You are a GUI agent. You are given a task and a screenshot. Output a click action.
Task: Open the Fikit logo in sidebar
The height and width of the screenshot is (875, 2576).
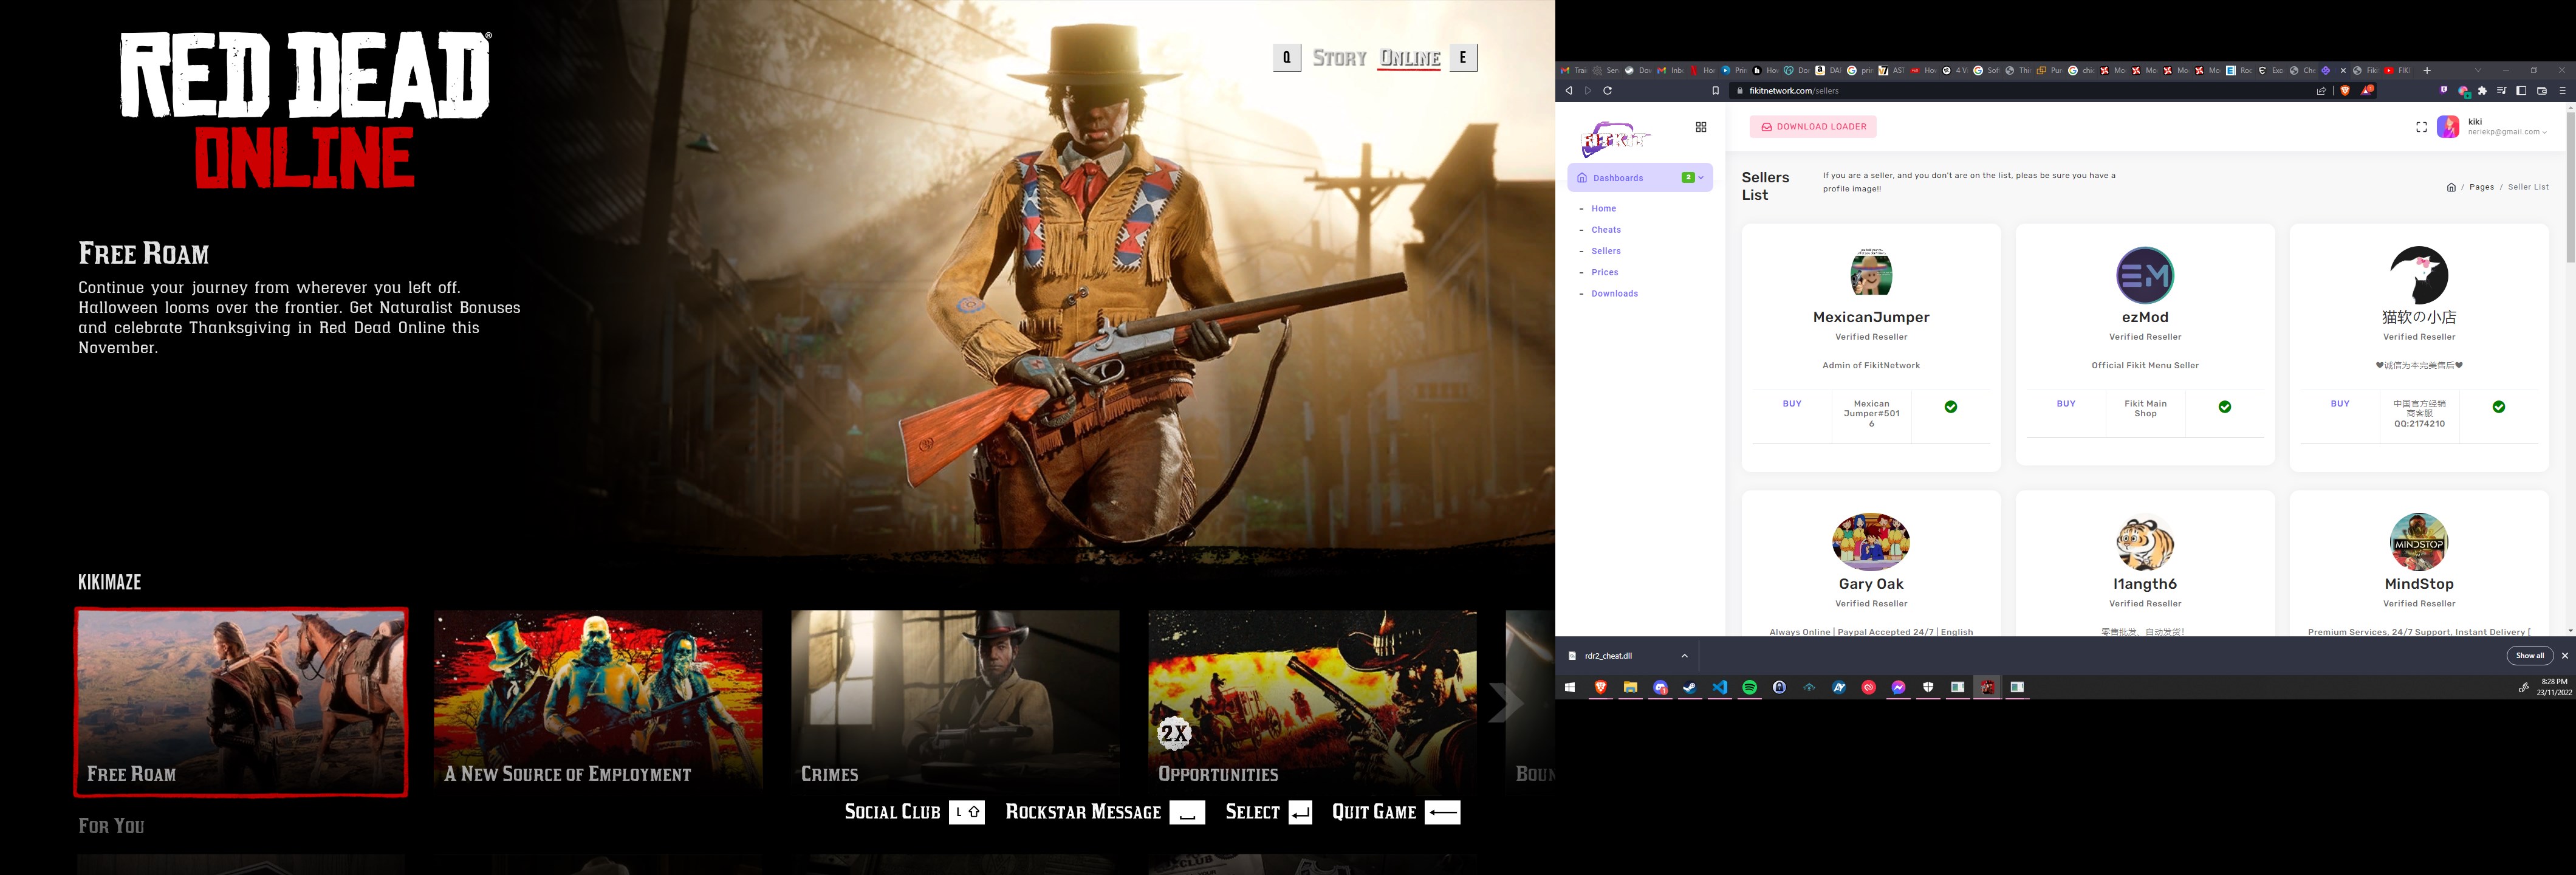[1615, 139]
